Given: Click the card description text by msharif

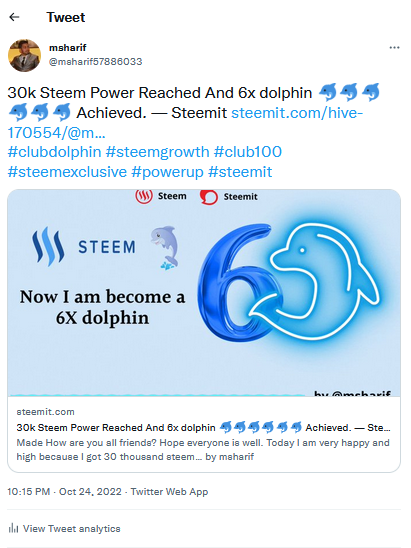Looking at the screenshot, I should 203,450.
